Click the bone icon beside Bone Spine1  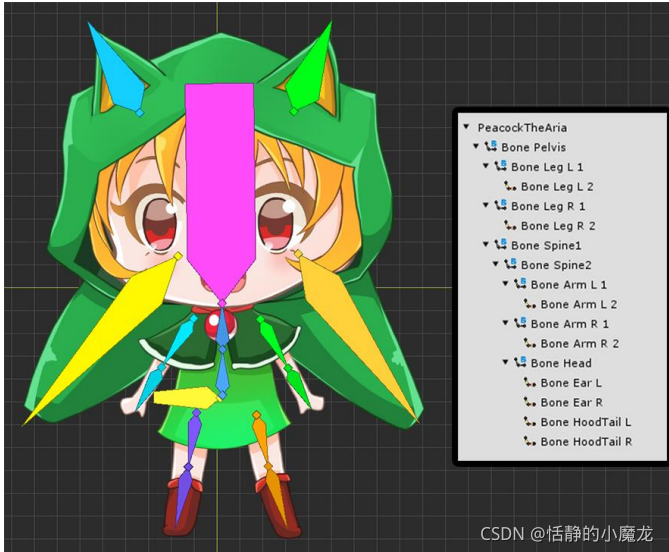click(x=500, y=244)
